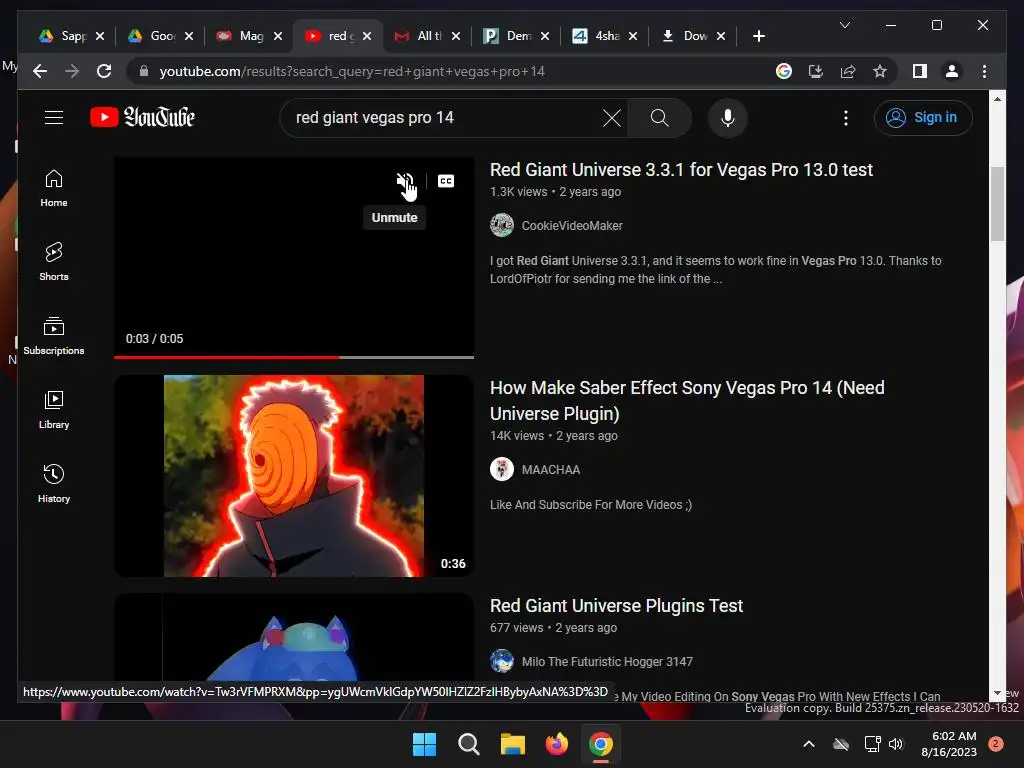The image size is (1024, 768).
Task: Expand tab search dropdown chevron
Action: pos(844,25)
